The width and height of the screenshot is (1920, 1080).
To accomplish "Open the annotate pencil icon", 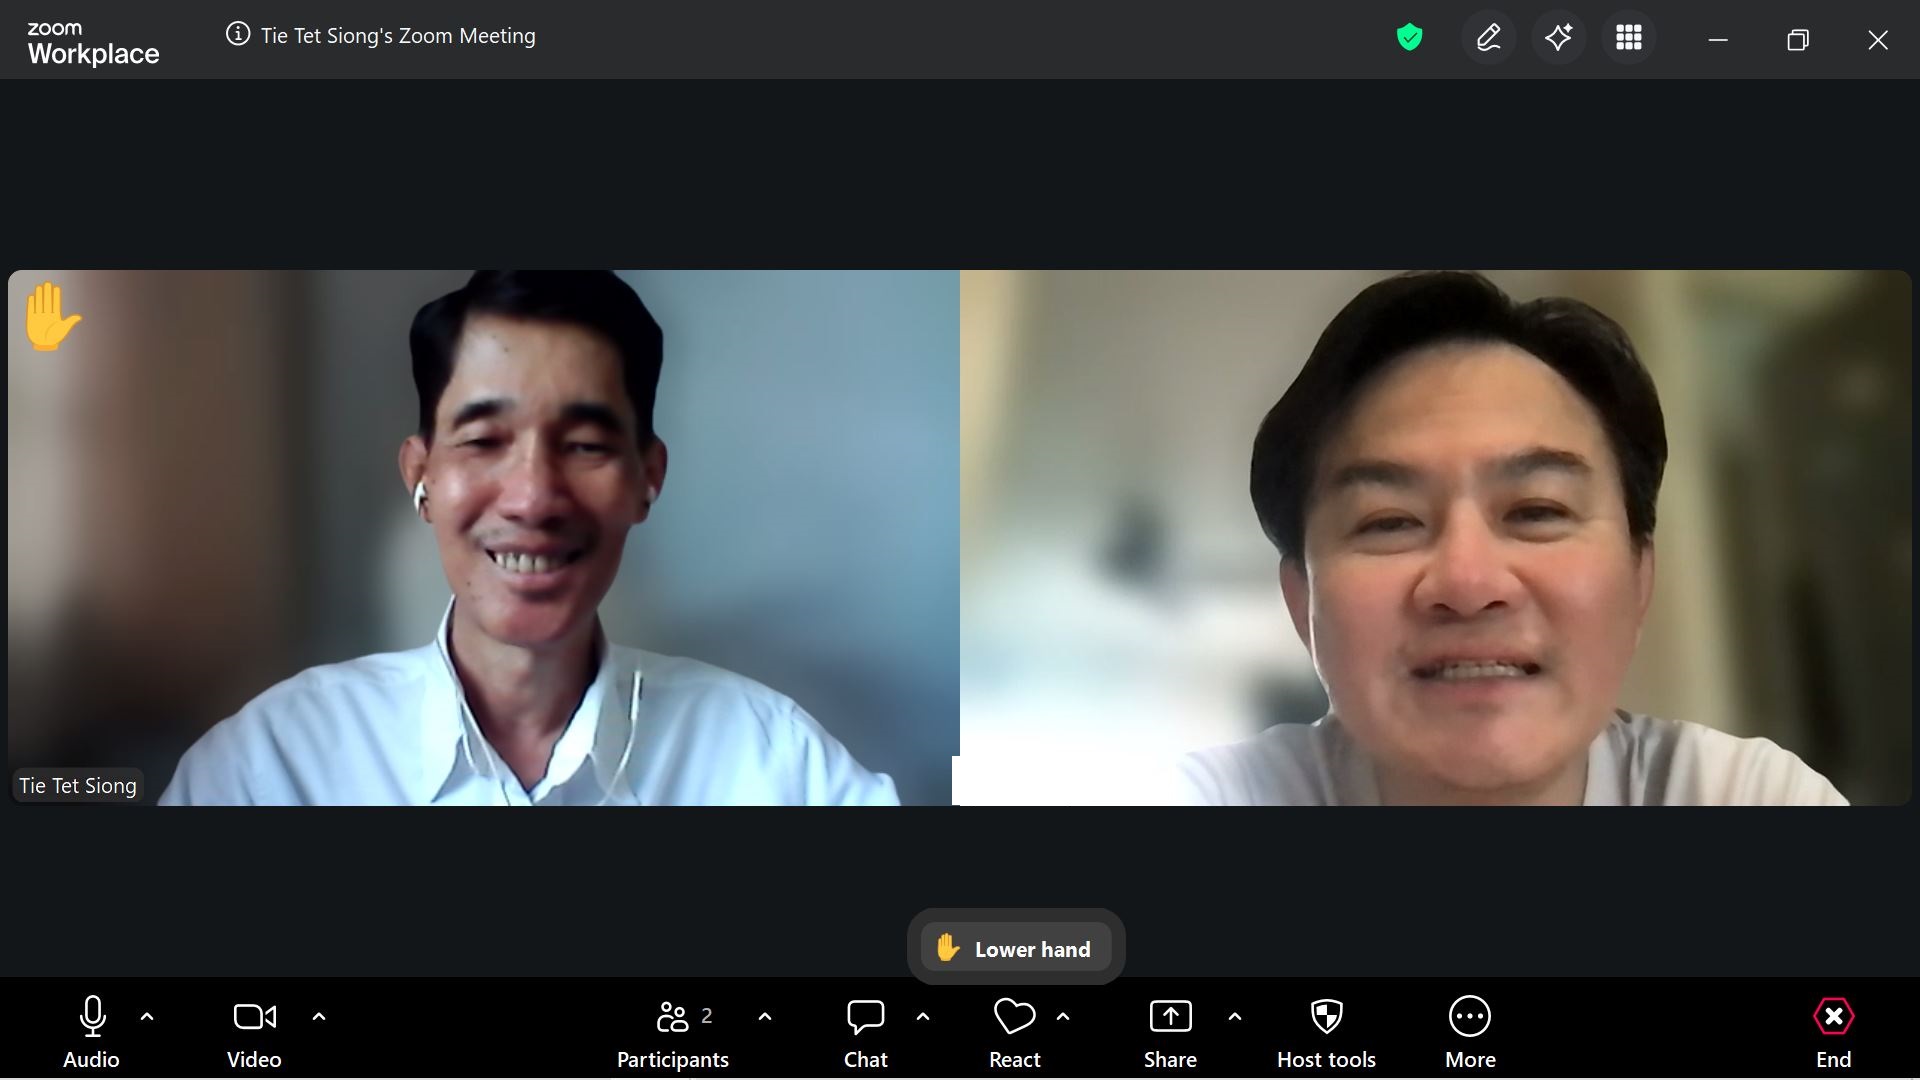I will pos(1488,38).
